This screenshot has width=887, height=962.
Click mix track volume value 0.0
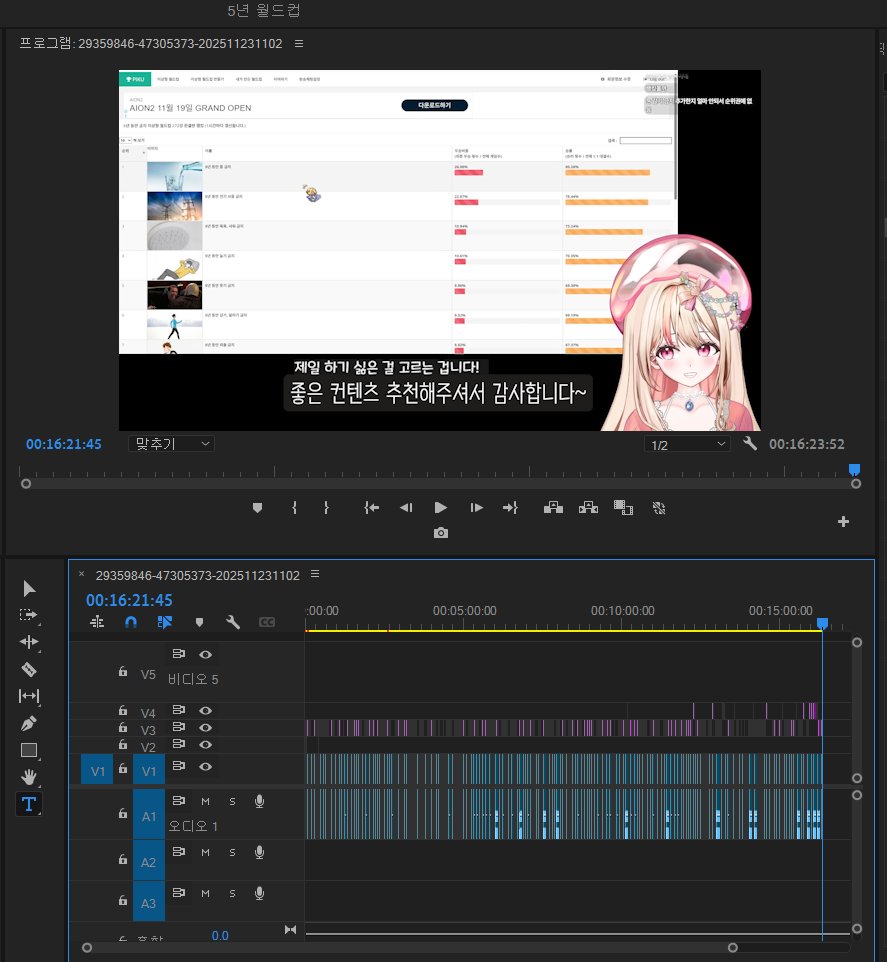(x=220, y=935)
